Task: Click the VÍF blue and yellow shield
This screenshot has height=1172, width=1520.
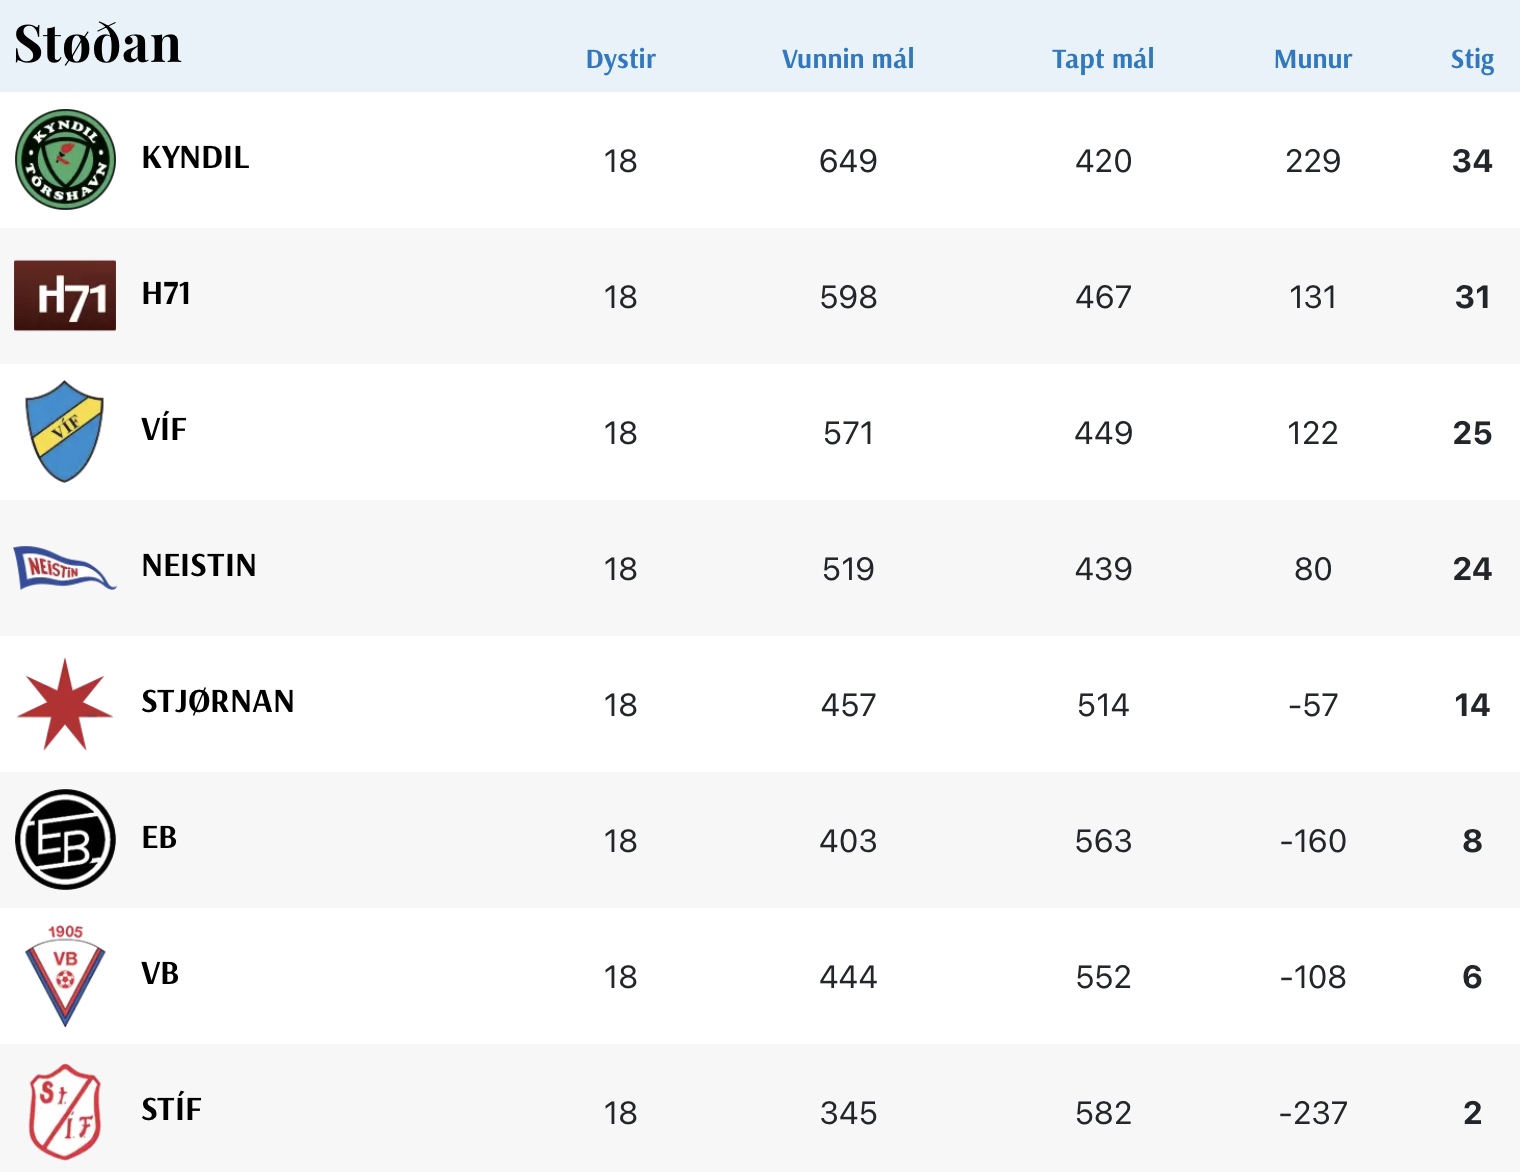Action: (65, 431)
